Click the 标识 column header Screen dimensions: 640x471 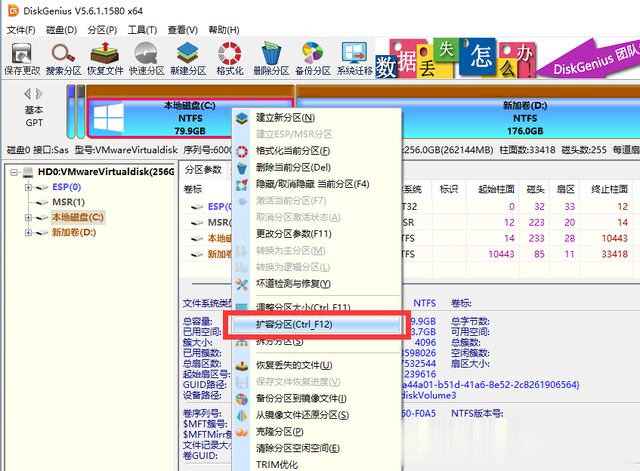(x=449, y=189)
